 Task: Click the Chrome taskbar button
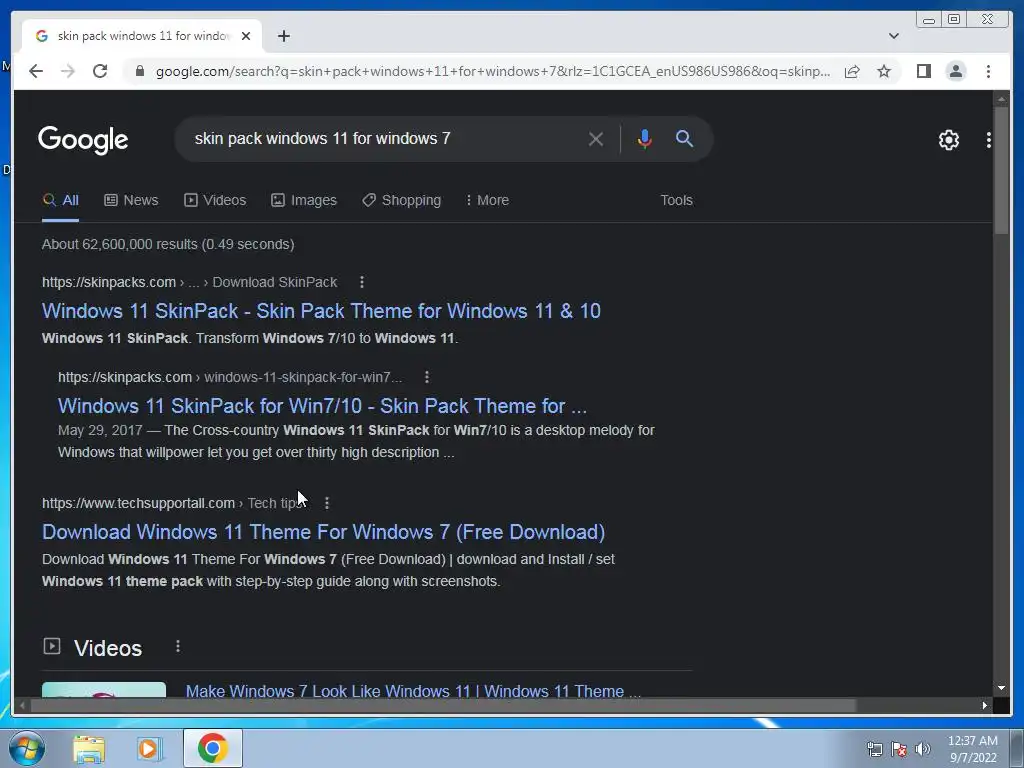click(x=212, y=748)
